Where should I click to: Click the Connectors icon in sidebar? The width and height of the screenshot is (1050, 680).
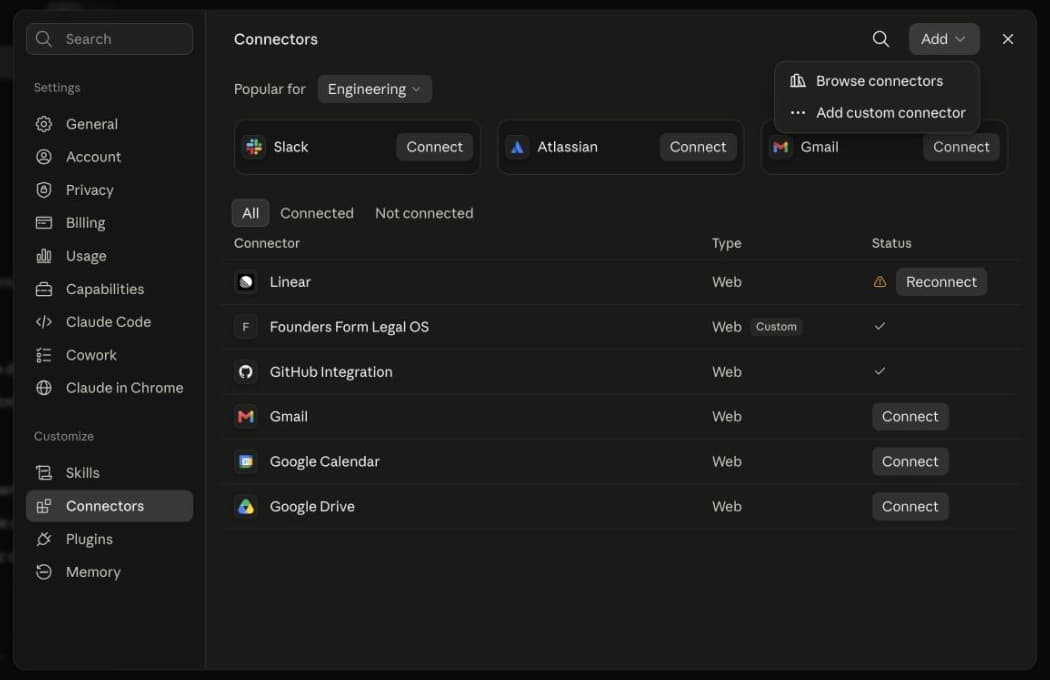[44, 506]
